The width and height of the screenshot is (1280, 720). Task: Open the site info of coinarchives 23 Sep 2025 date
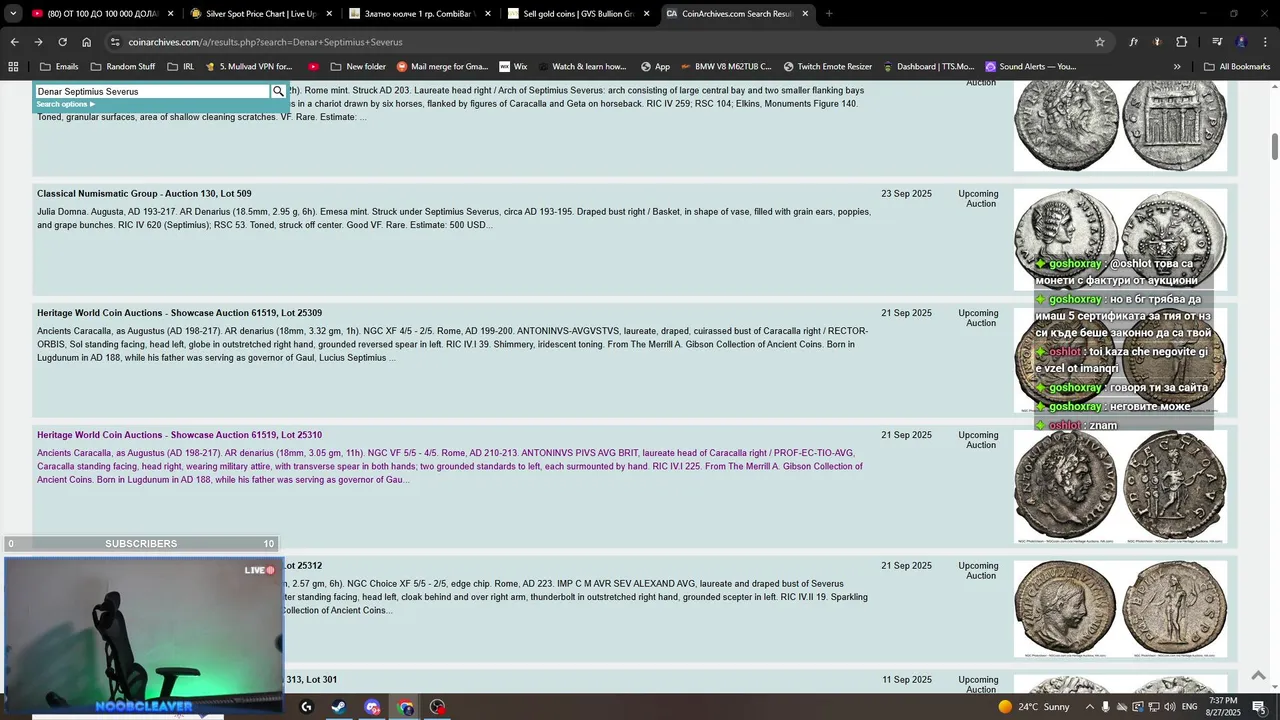coord(906,194)
